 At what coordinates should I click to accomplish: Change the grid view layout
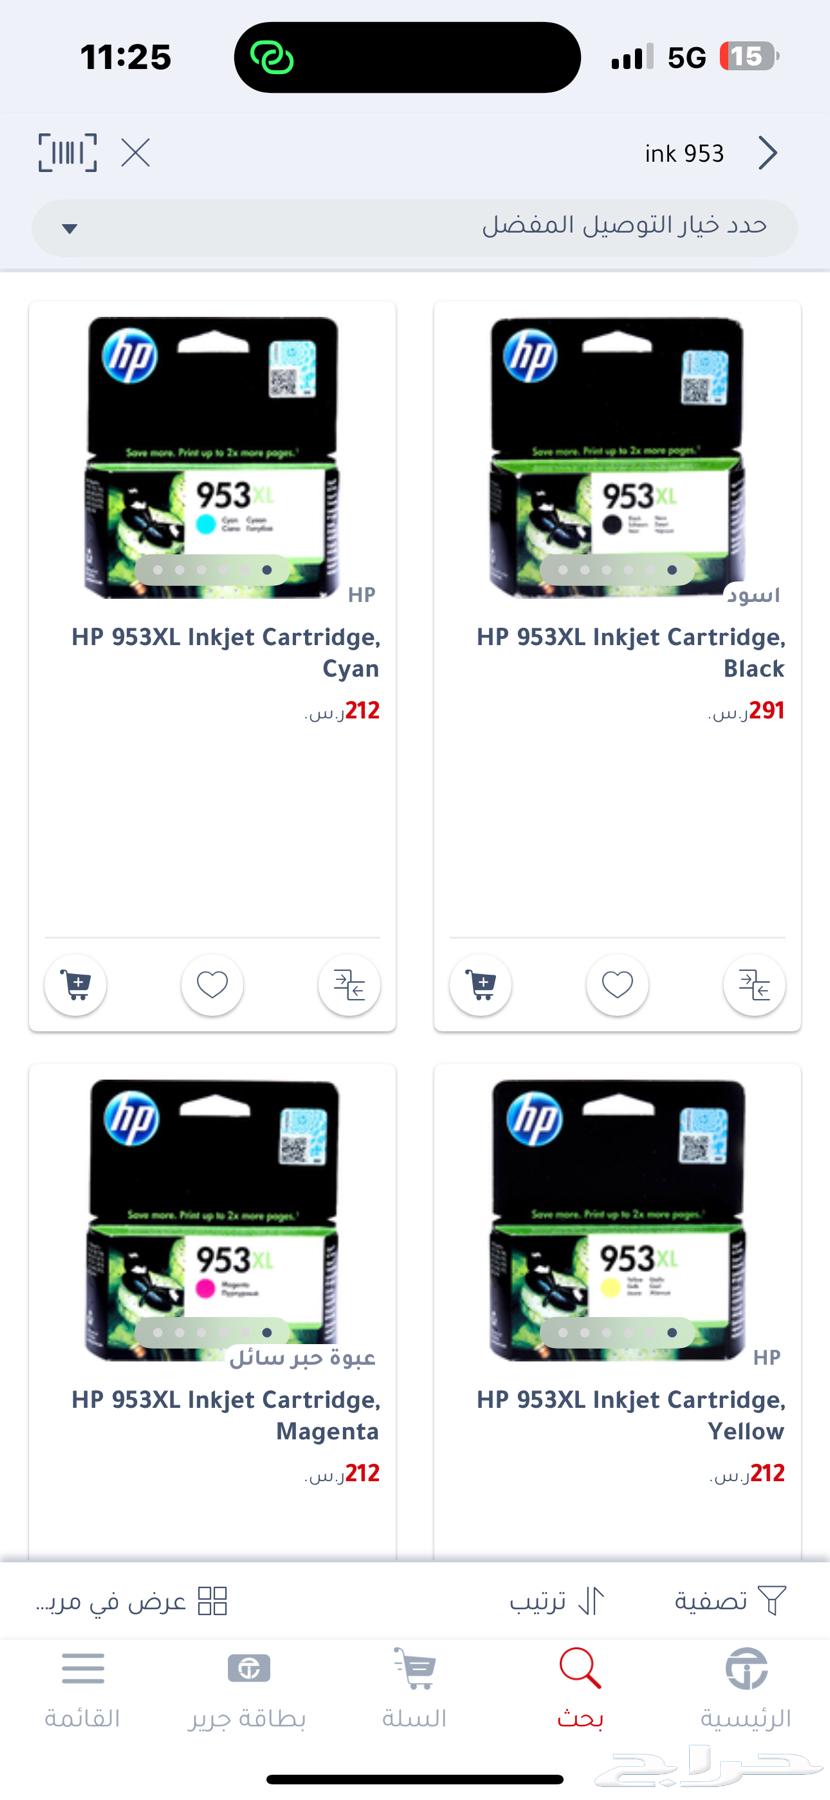tap(132, 1601)
